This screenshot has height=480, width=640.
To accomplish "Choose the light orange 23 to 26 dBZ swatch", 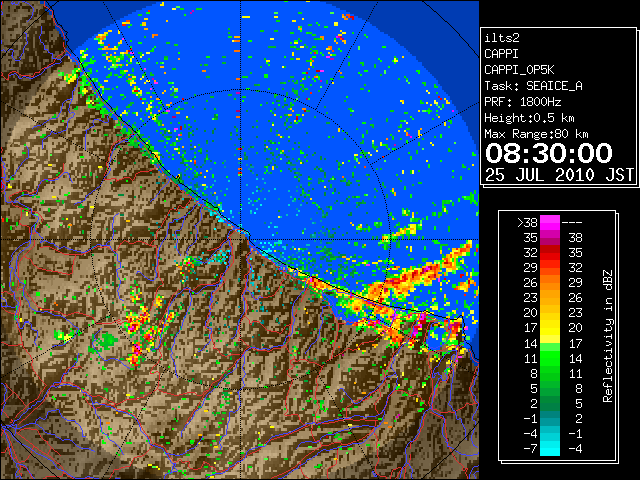I will pyautogui.click(x=550, y=298).
